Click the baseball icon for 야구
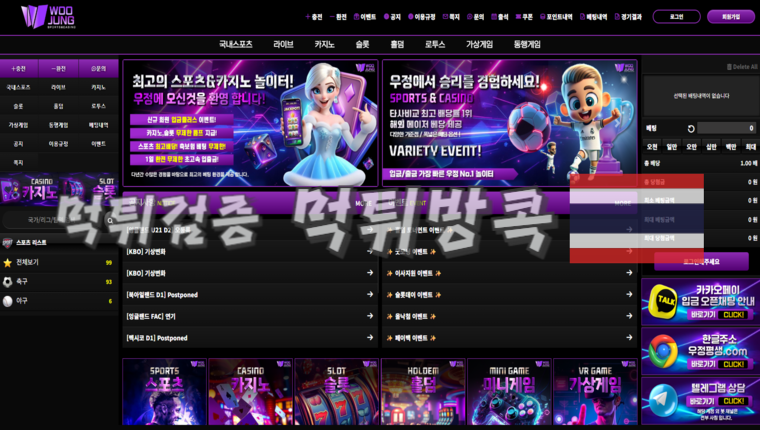760x430 pixels. (x=8, y=300)
